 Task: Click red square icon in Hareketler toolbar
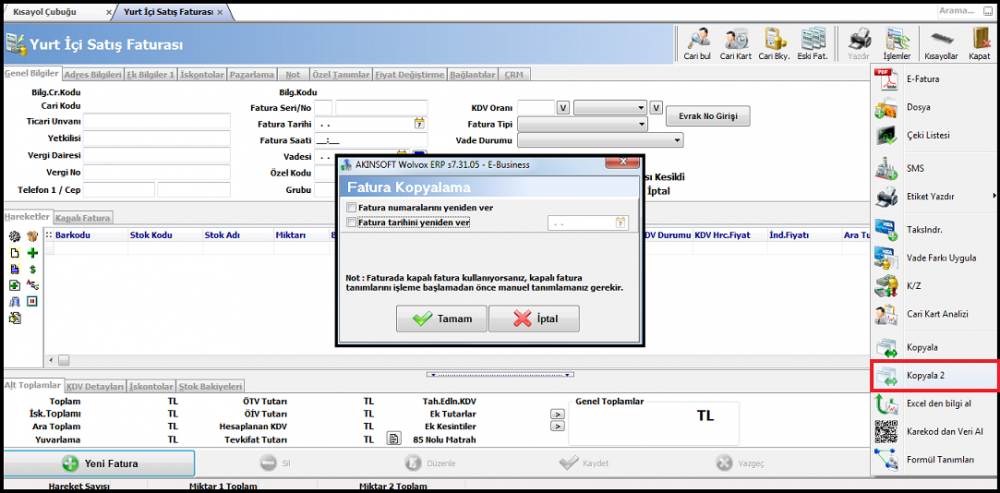(x=33, y=302)
